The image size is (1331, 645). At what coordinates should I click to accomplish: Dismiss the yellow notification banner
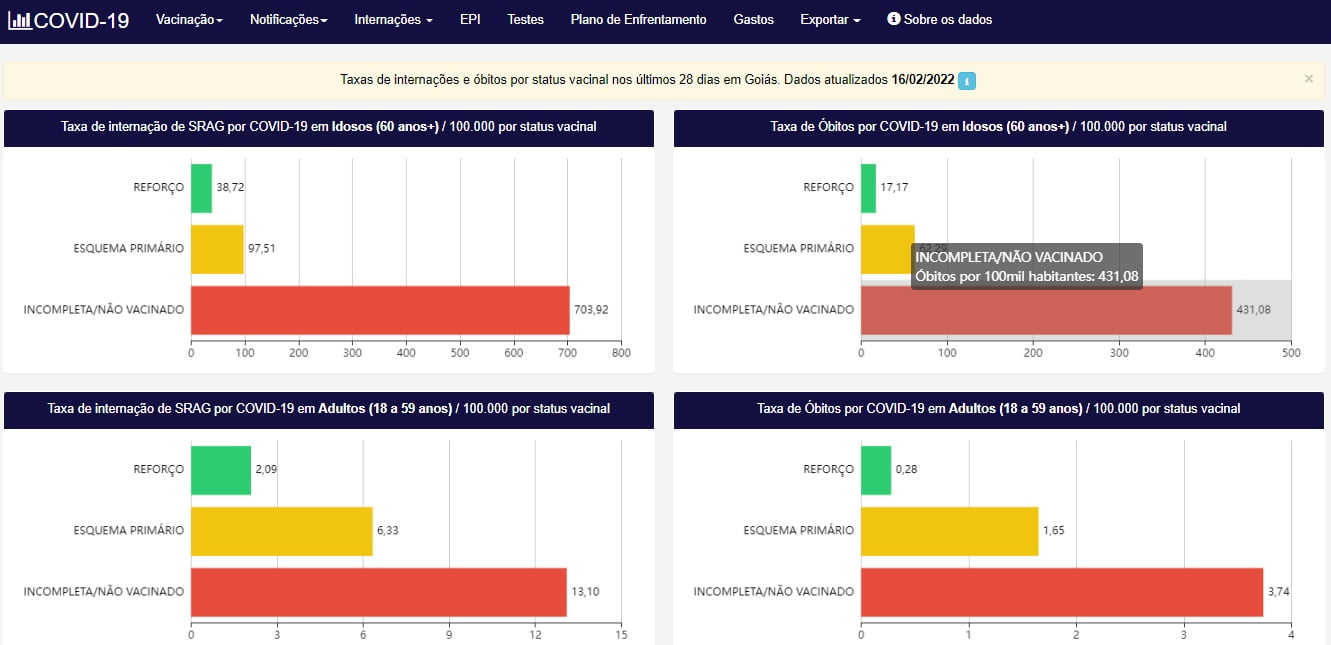tap(1308, 79)
